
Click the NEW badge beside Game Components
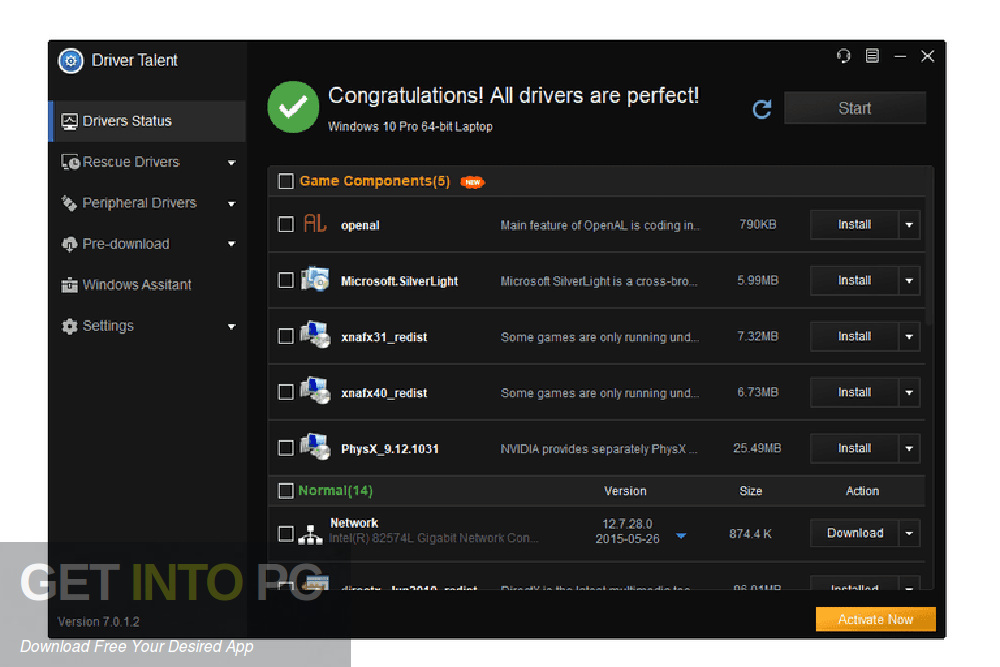click(473, 182)
